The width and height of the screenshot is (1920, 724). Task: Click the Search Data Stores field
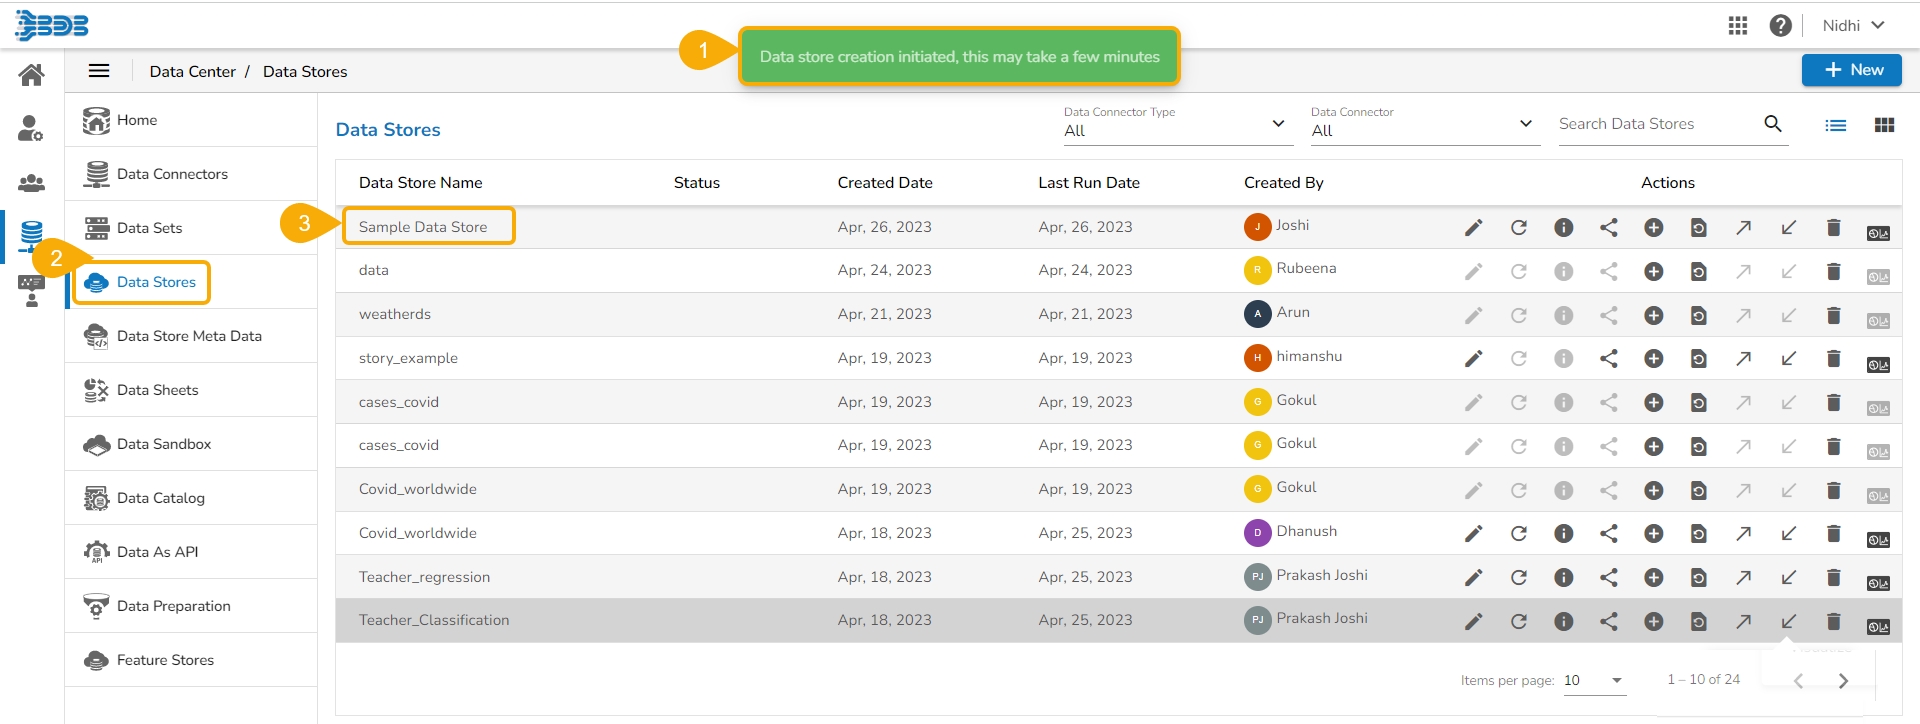1655,124
